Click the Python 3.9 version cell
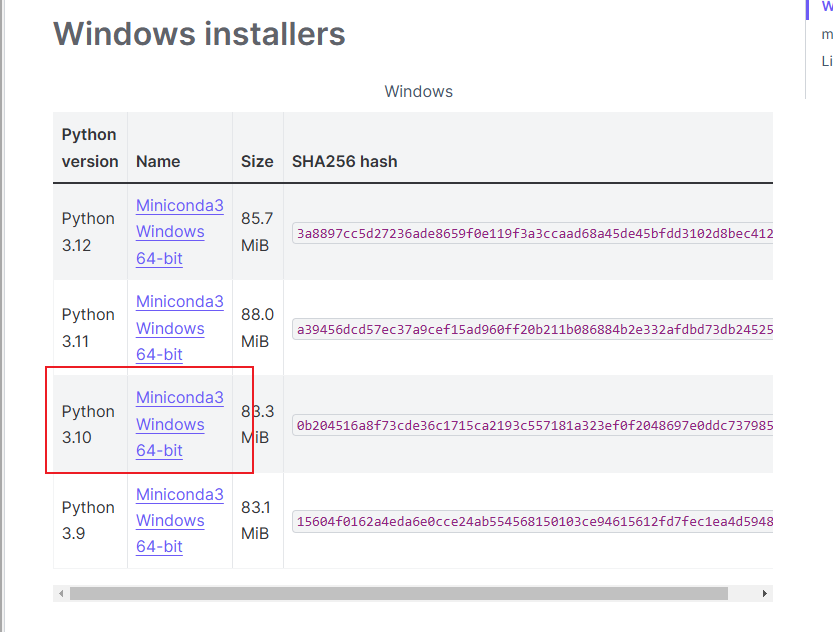833x632 pixels. point(88,520)
